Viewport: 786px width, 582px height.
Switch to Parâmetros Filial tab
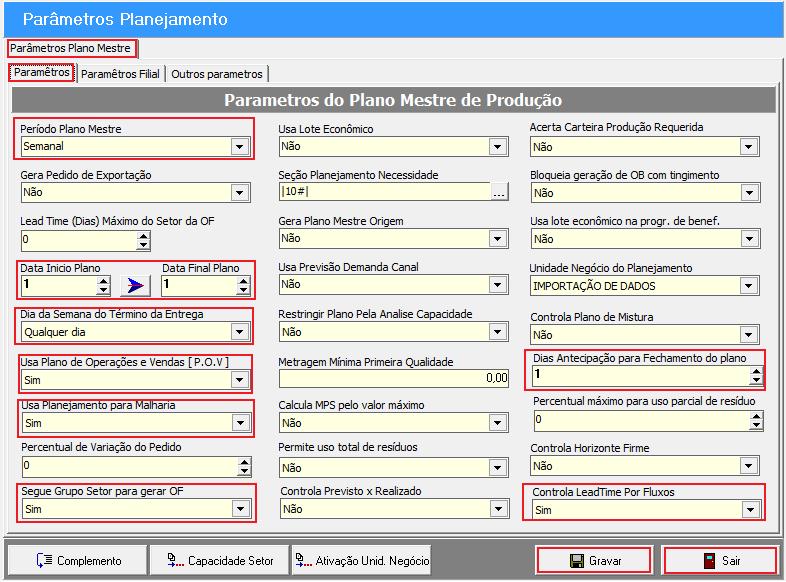[122, 74]
